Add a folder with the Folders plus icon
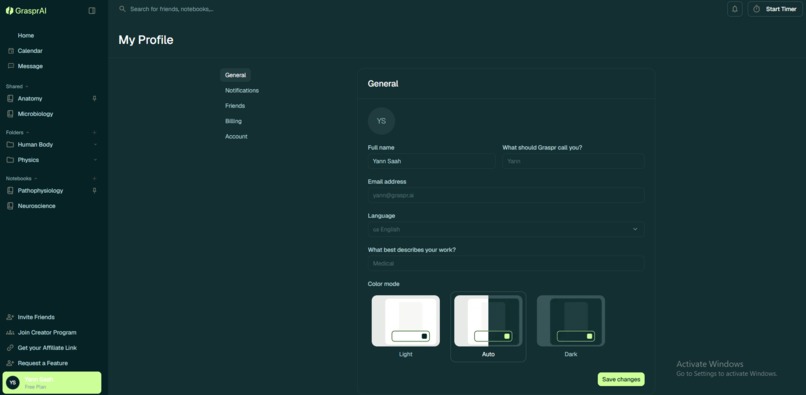The image size is (806, 395). (95, 132)
